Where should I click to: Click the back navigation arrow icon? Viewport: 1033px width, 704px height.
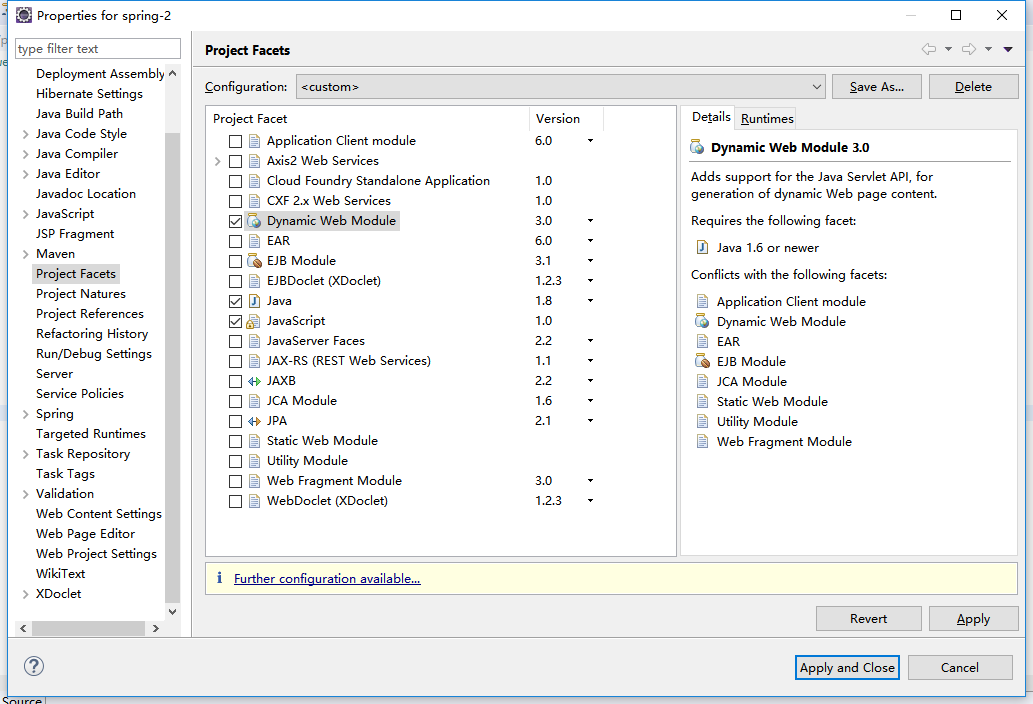[928, 49]
